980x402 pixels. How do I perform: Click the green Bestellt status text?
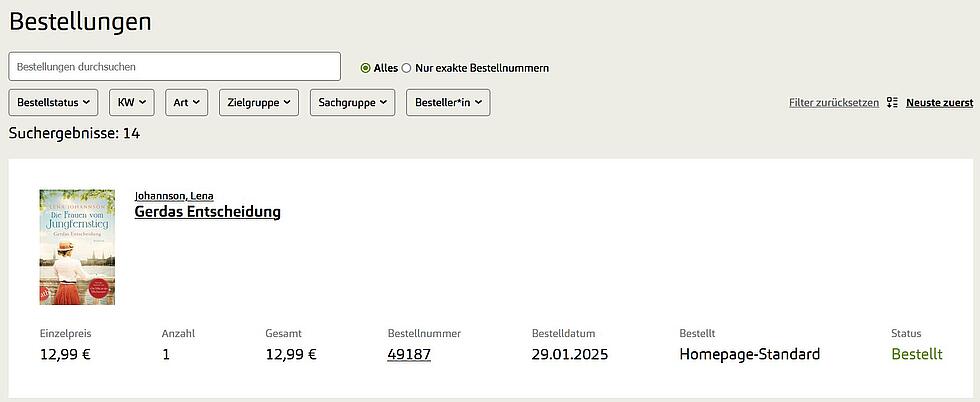click(x=917, y=354)
